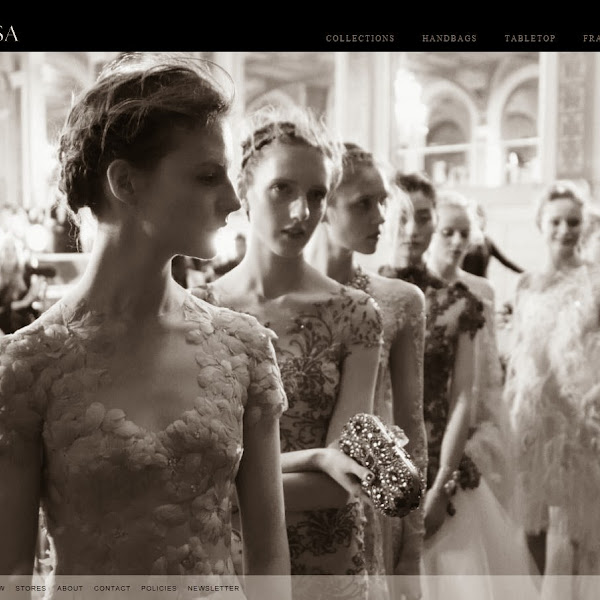Click the Contact footer link
The image size is (600, 600).
(x=112, y=588)
